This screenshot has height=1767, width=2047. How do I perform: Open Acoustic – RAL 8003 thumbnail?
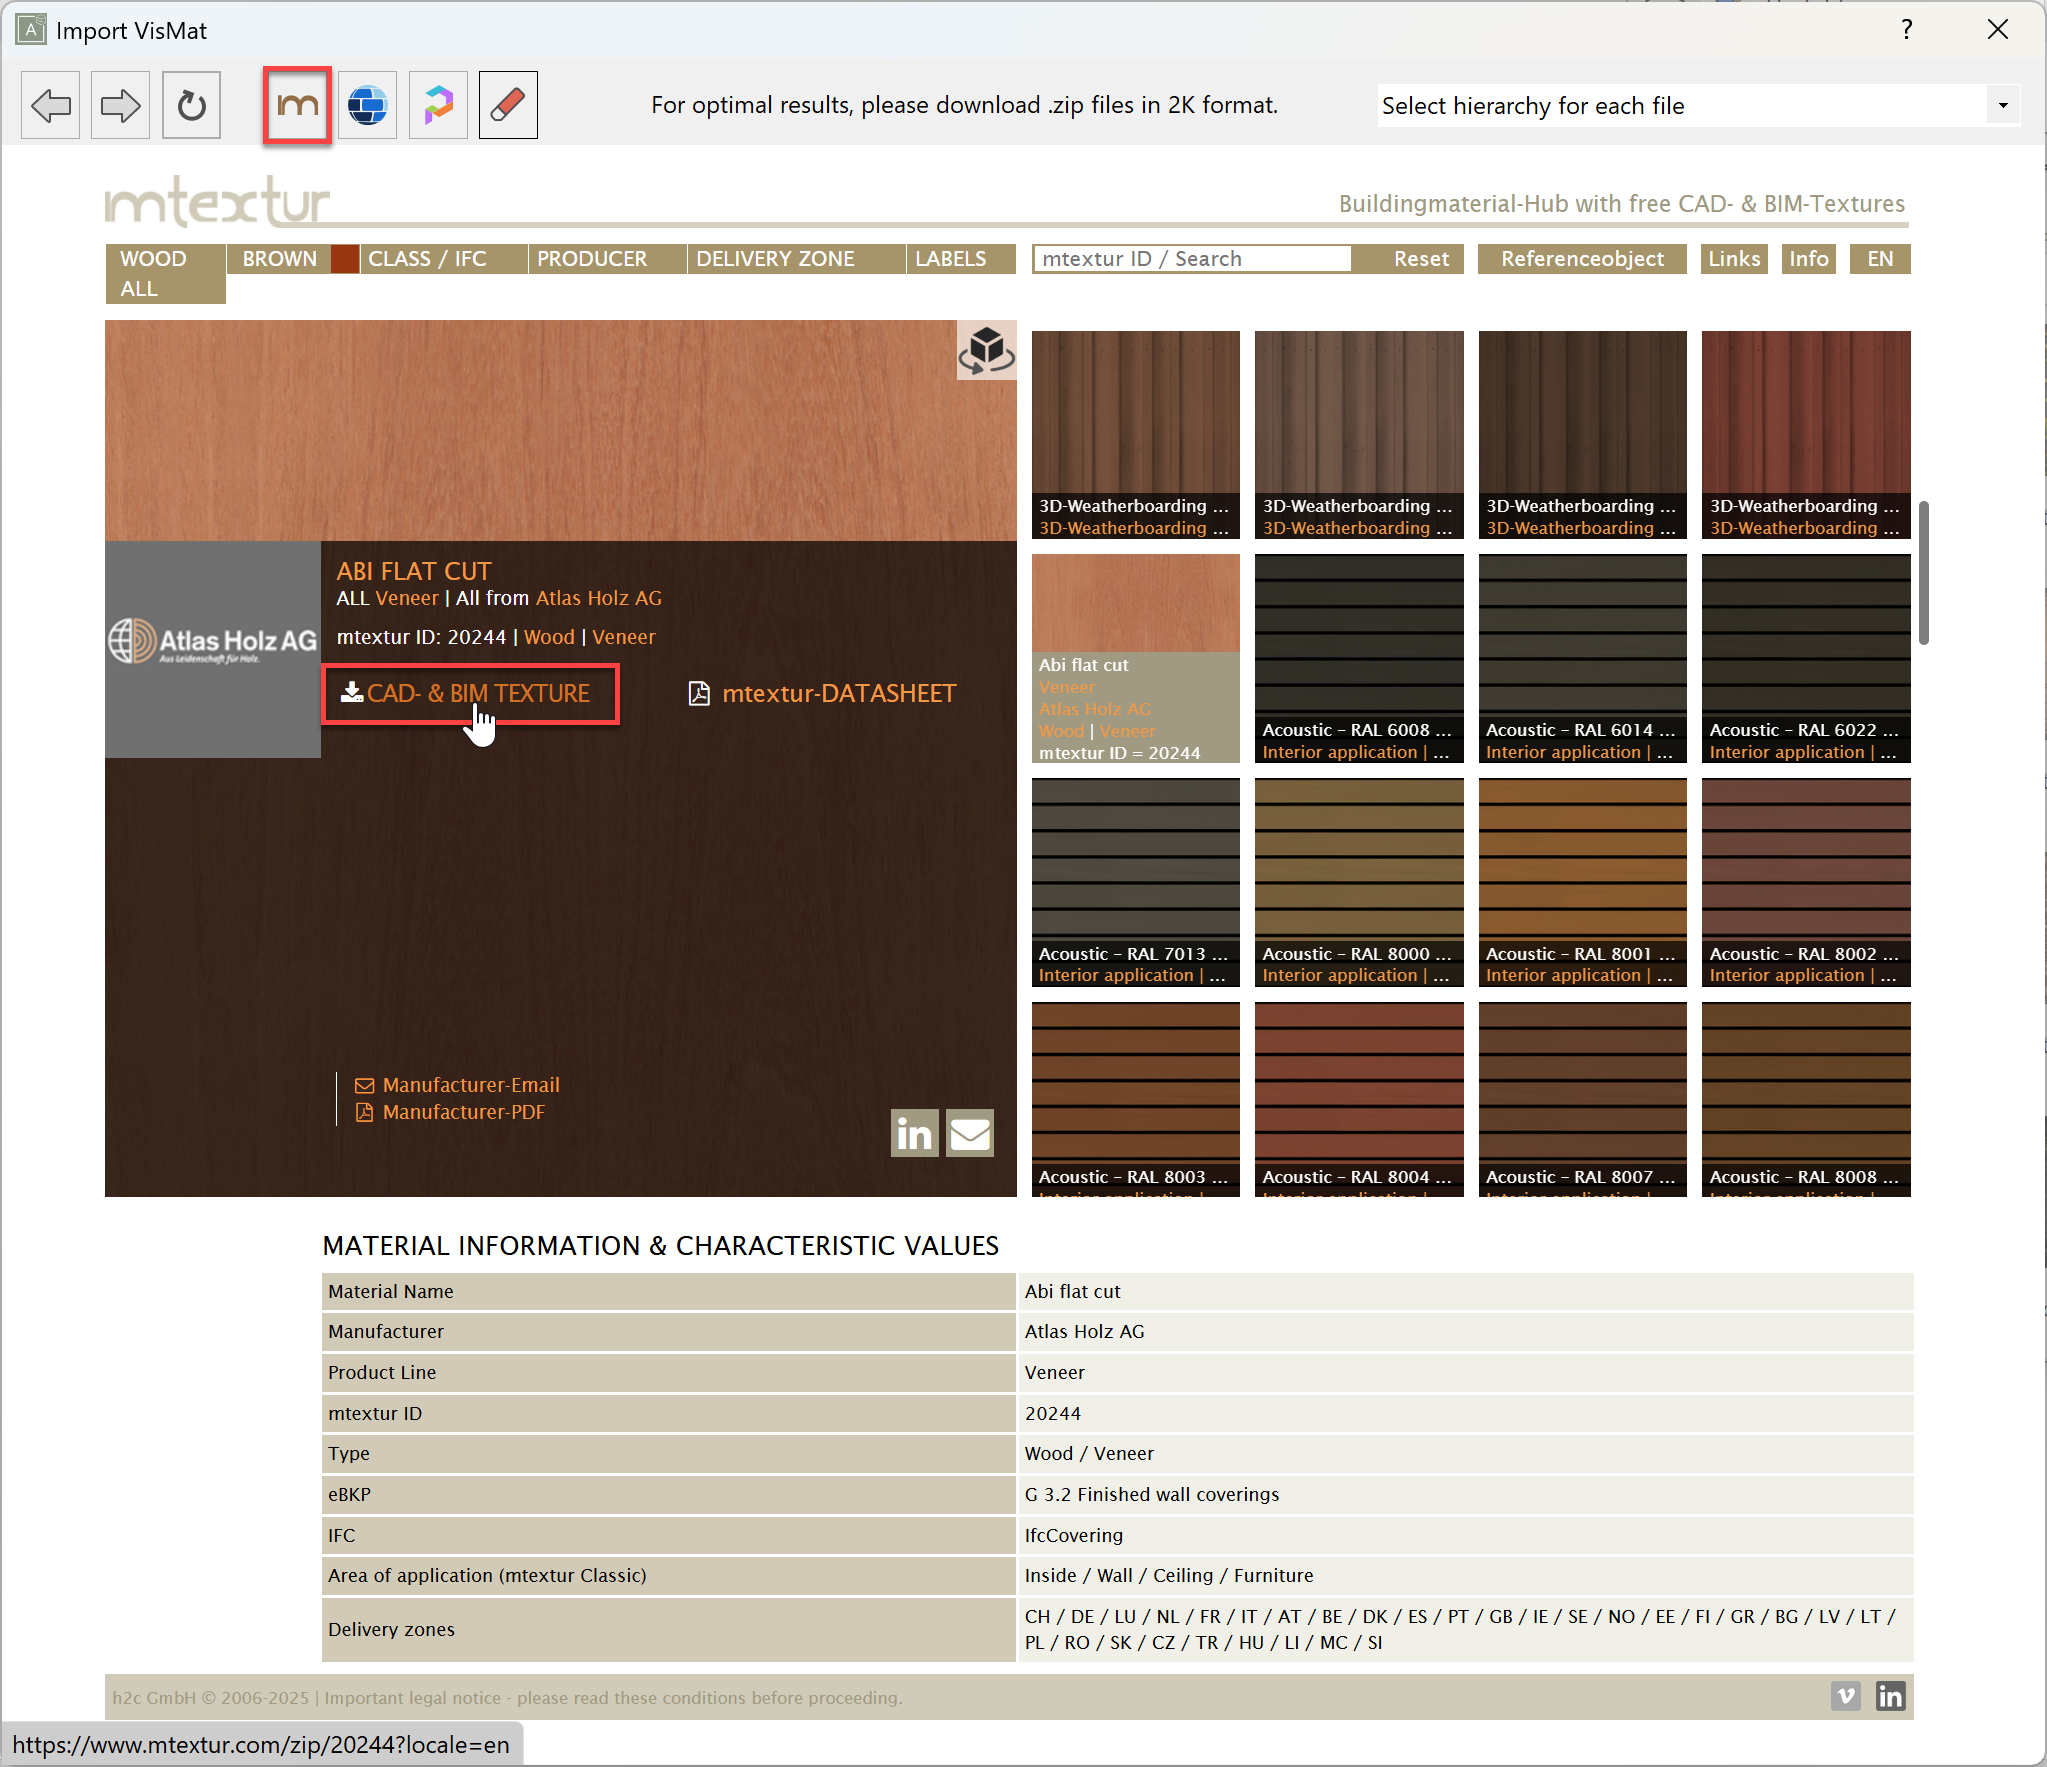coord(1136,1099)
